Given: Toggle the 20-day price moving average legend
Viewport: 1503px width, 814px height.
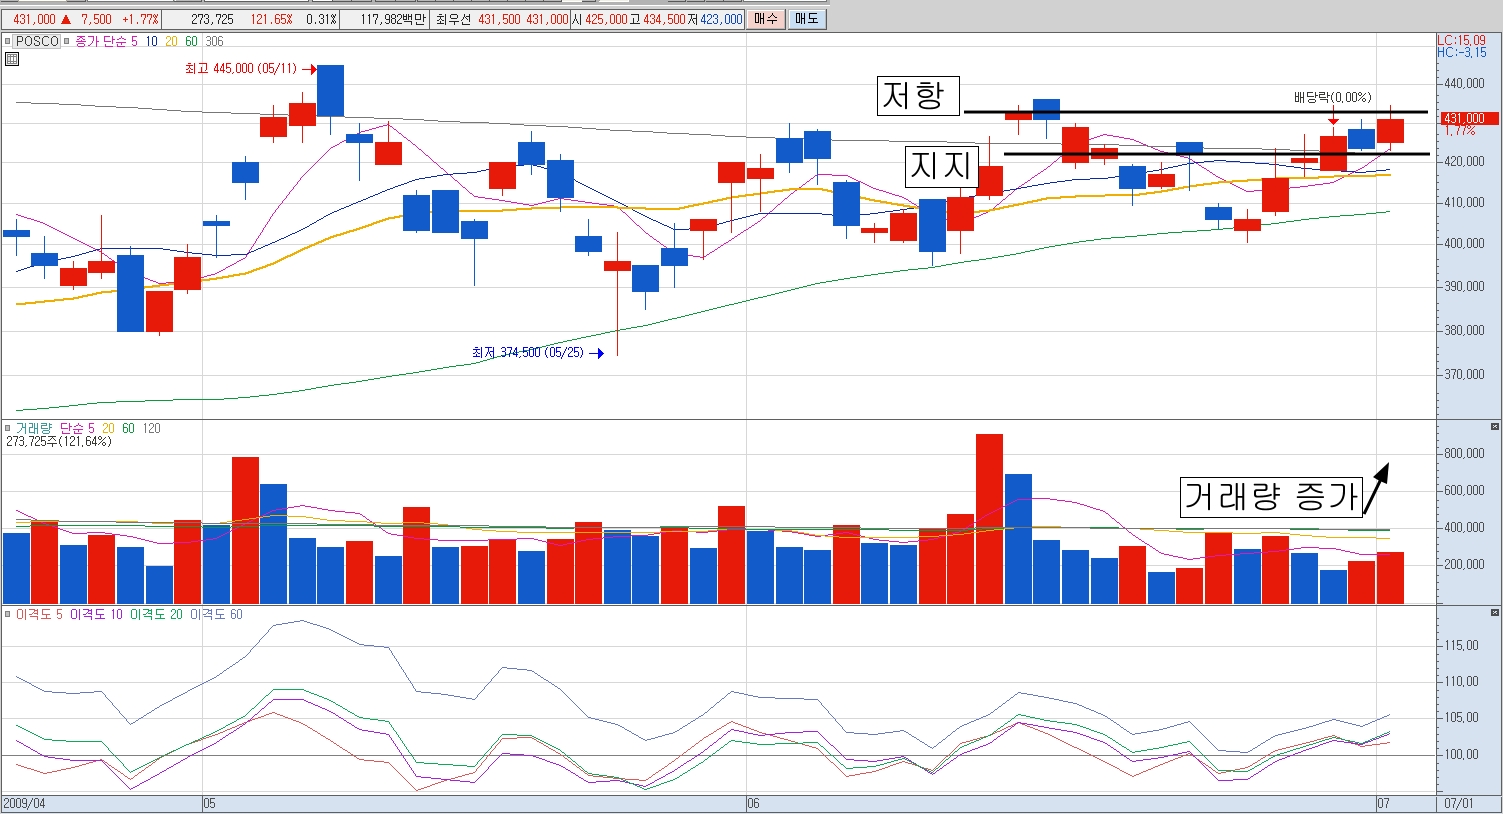Looking at the screenshot, I should (171, 42).
